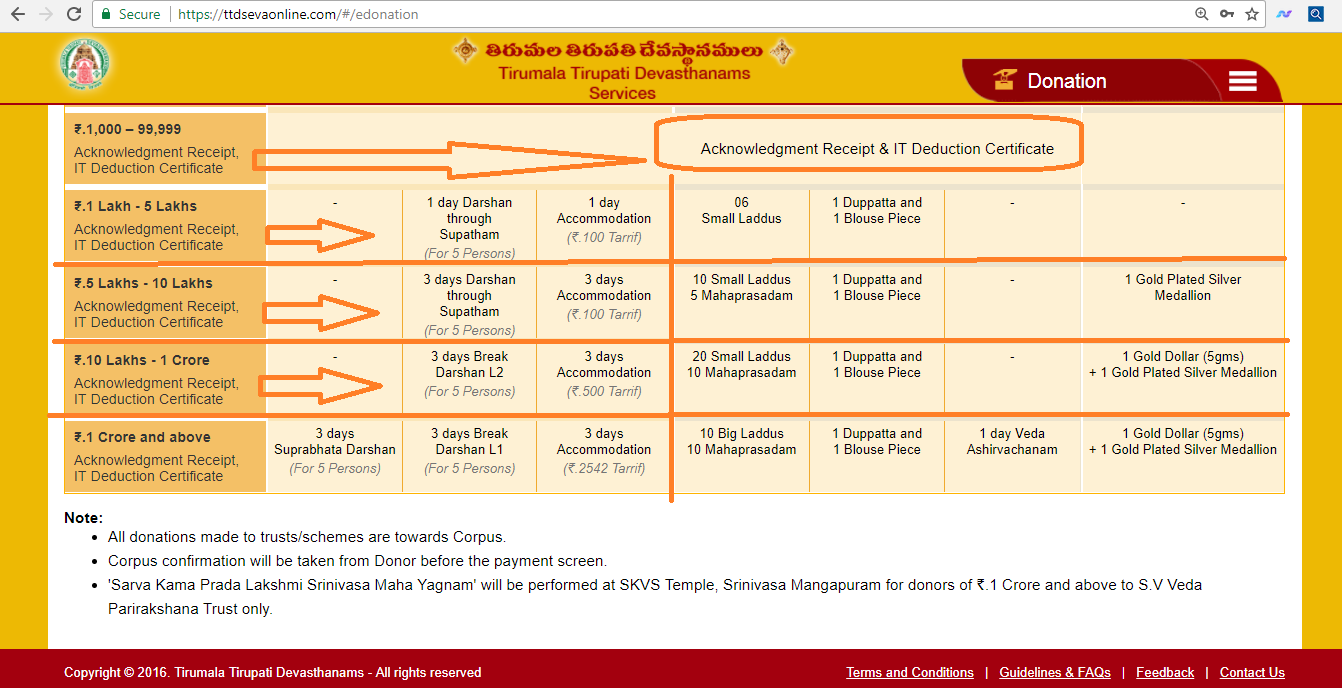Viewport: 1342px width, 688px height.
Task: Click the Donation header title
Action: (x=1067, y=81)
